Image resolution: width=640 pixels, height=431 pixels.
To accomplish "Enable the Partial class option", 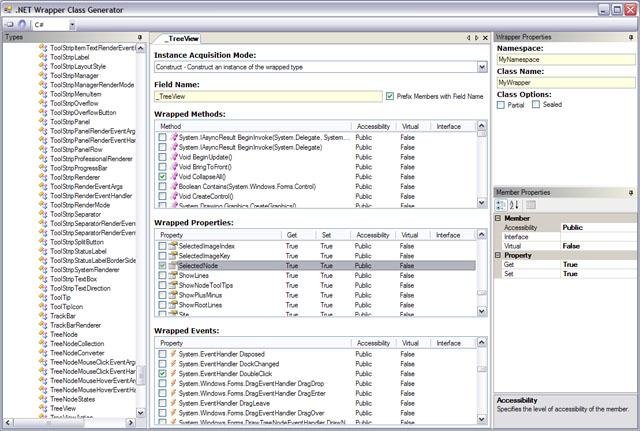I will 501,105.
